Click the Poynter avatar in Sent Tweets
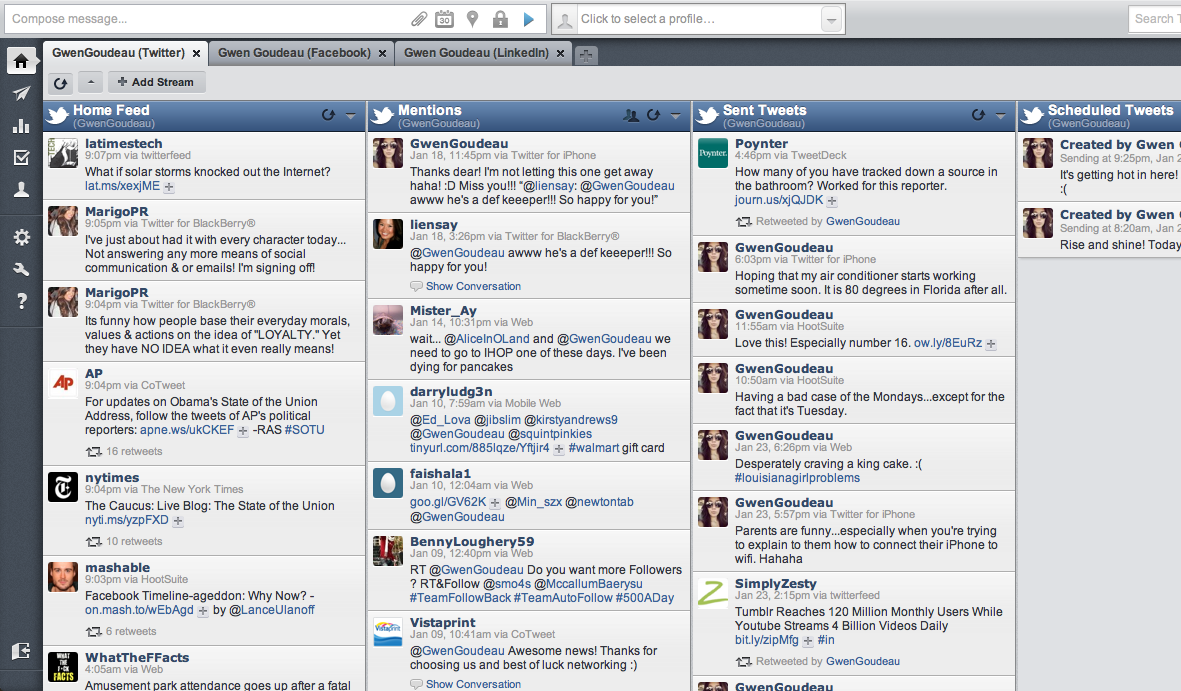1181x691 pixels. point(713,153)
